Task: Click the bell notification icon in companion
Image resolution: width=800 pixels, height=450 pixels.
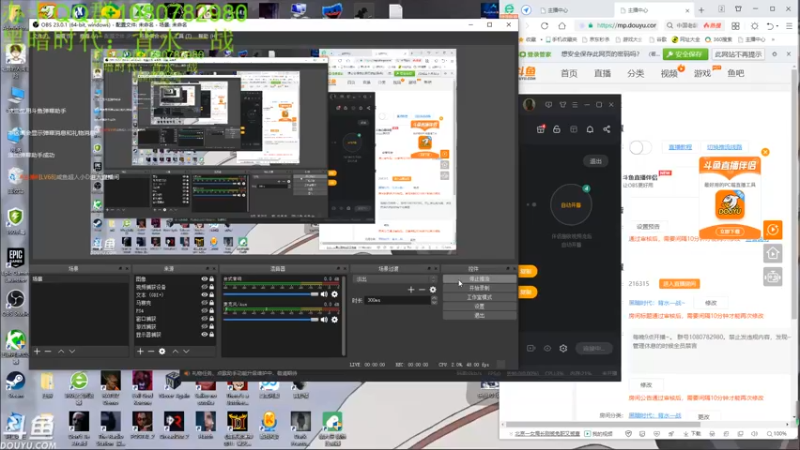Action: (590, 130)
